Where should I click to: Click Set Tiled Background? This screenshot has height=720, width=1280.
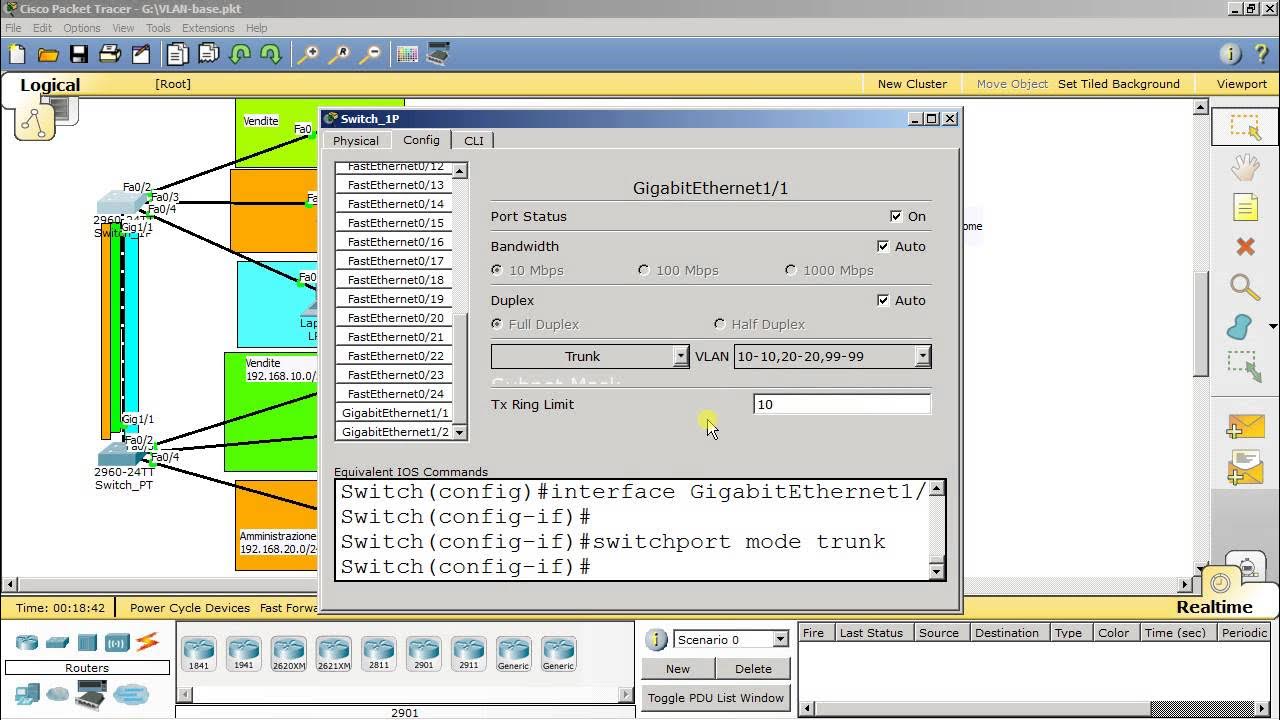(1119, 84)
